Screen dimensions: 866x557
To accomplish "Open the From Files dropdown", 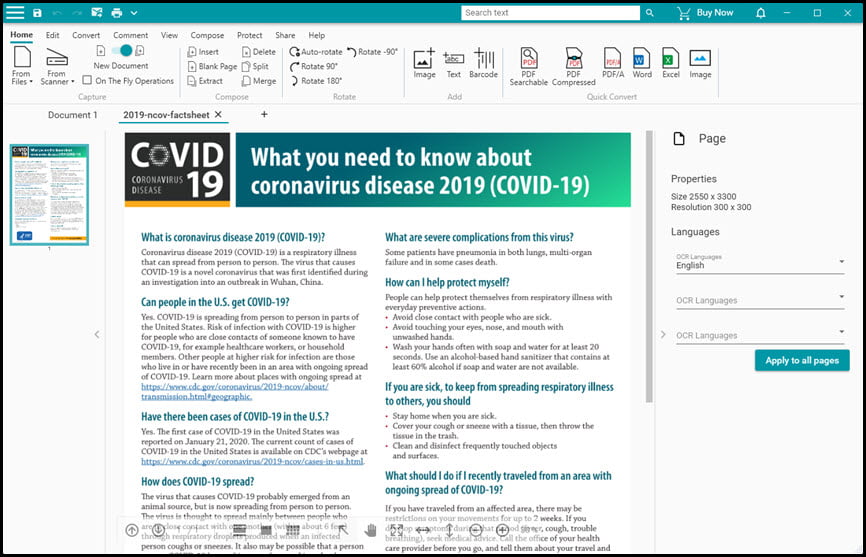I will pyautogui.click(x=22, y=66).
